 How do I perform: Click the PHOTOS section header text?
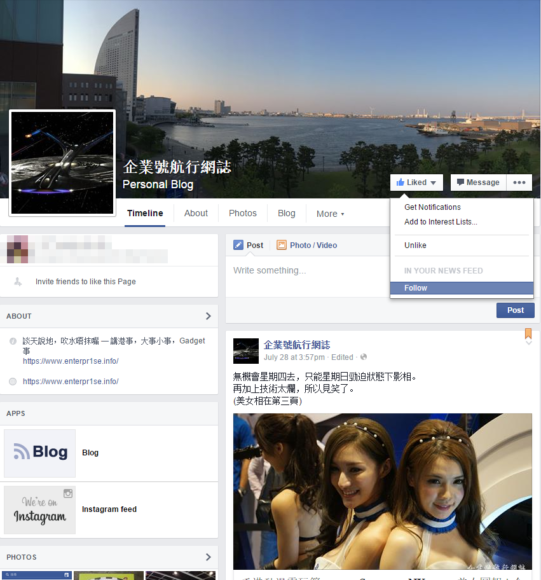pyautogui.click(x=21, y=557)
